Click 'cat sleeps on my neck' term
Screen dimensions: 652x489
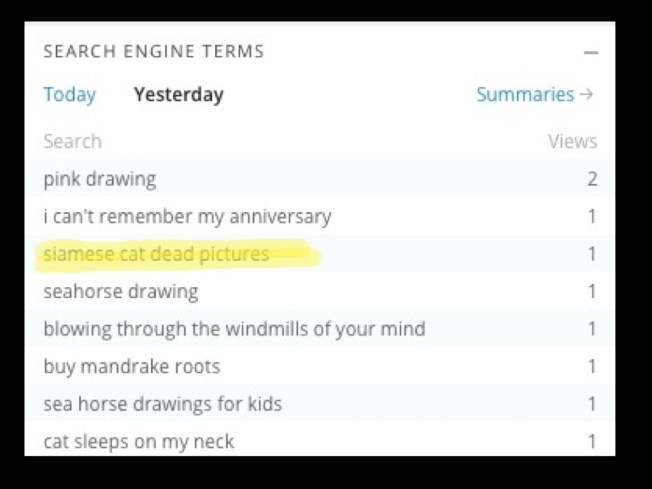click(138, 441)
